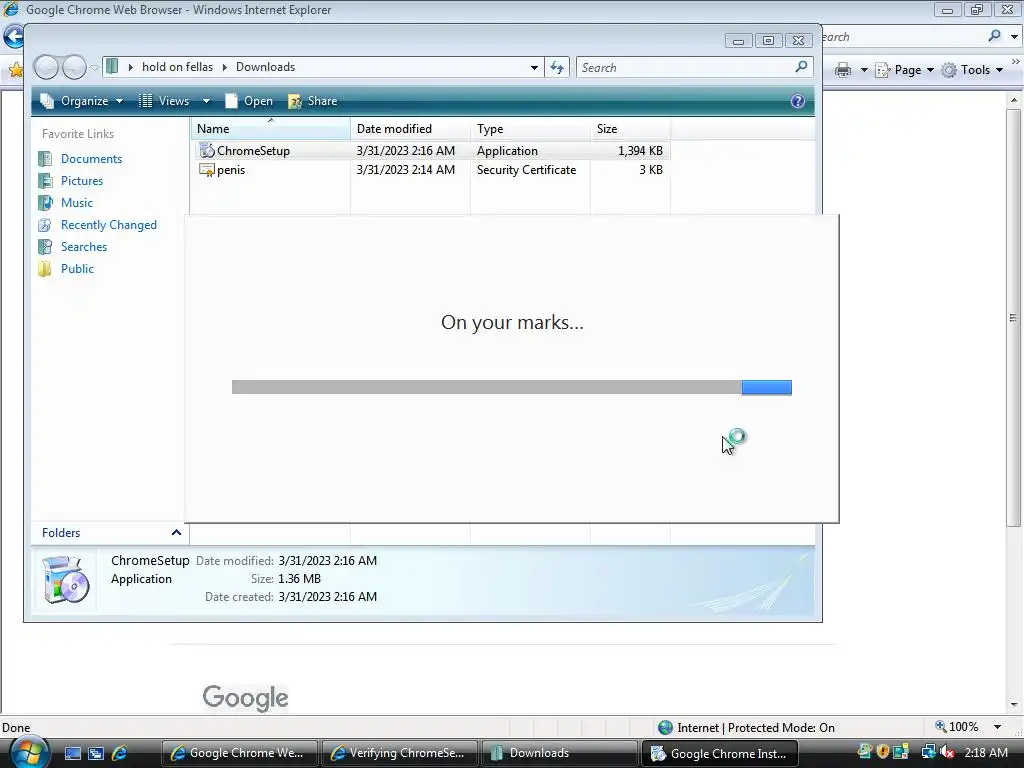Screen dimensions: 1024x768
Task: Click Show Desktop quick launch icon
Action: (72, 753)
